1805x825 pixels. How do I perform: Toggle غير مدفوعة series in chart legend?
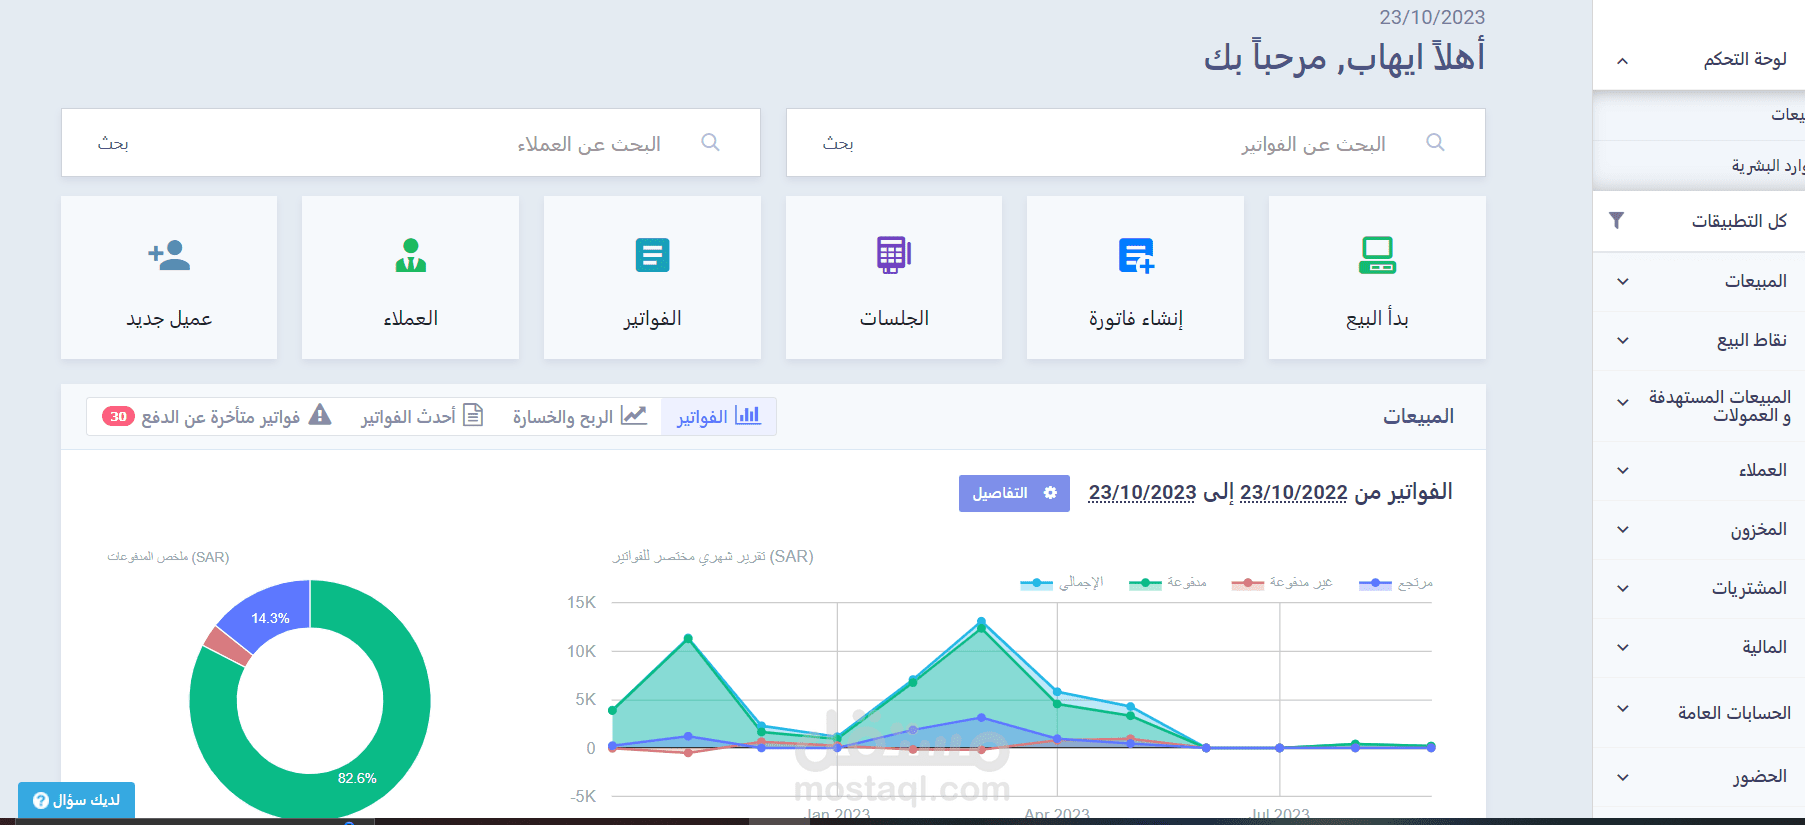point(1282,583)
